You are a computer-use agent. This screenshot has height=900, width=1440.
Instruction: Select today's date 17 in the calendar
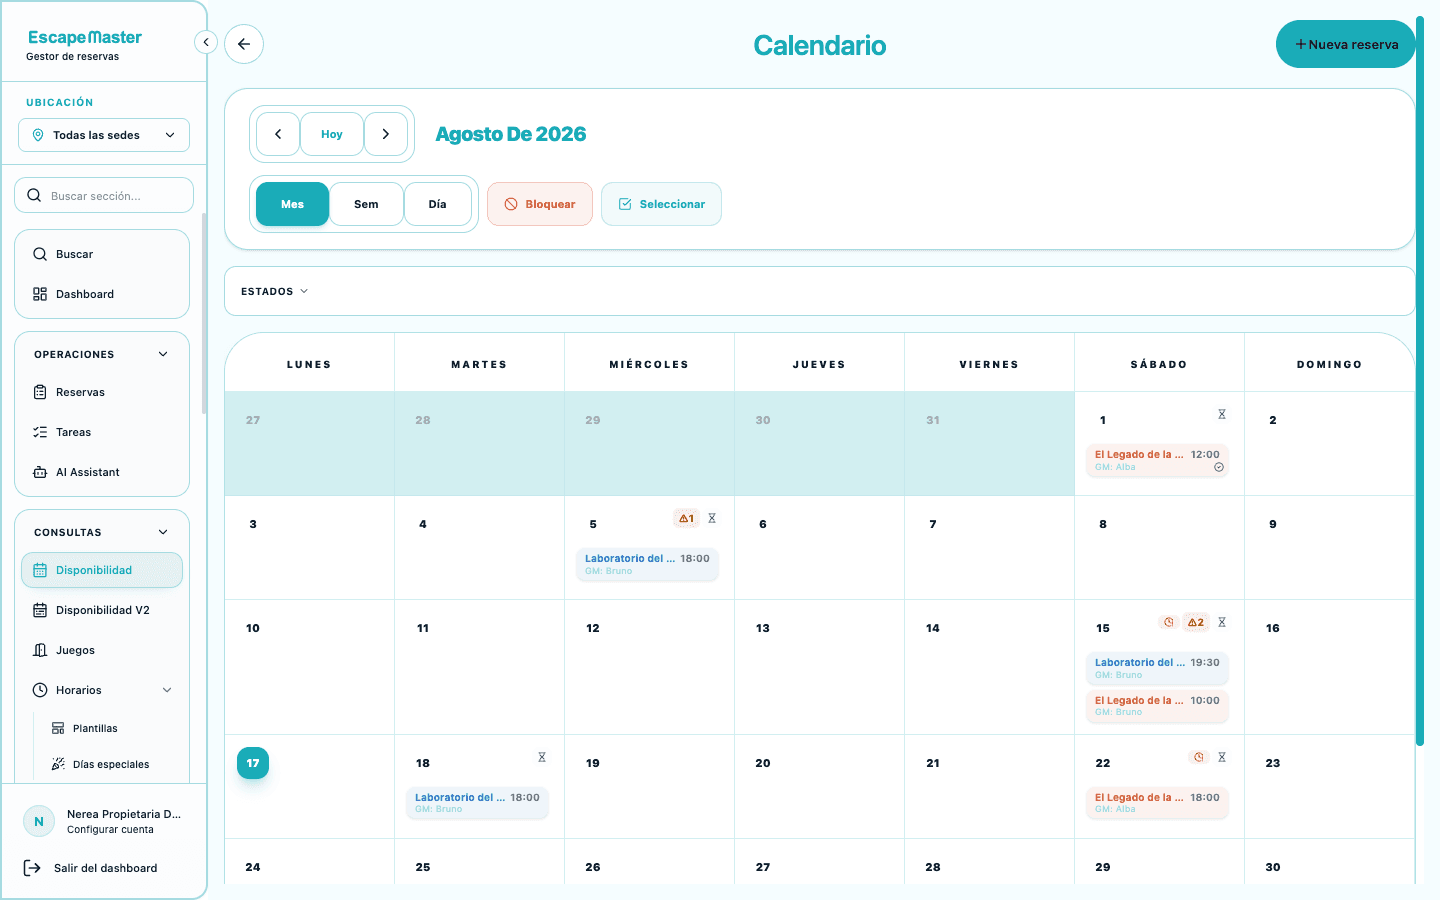click(x=253, y=763)
